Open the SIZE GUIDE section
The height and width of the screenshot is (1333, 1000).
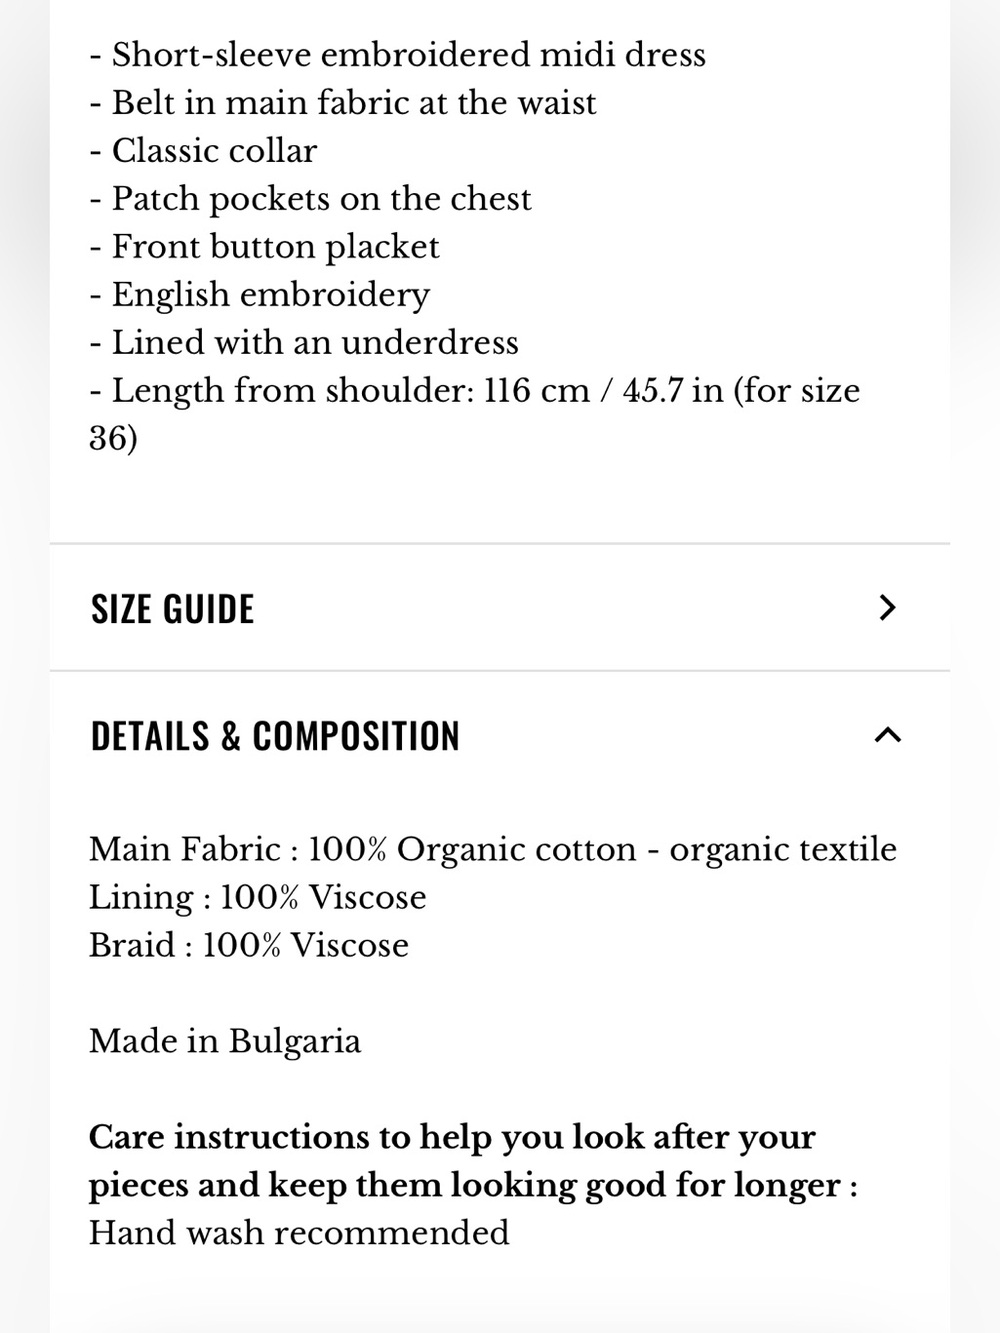coord(500,608)
